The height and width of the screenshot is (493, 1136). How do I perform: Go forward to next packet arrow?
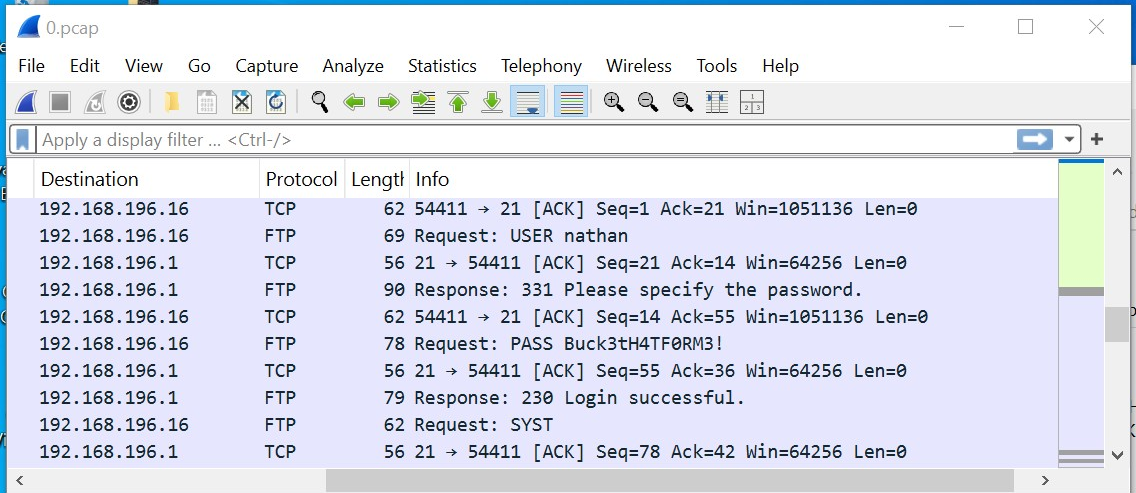[x=389, y=102]
